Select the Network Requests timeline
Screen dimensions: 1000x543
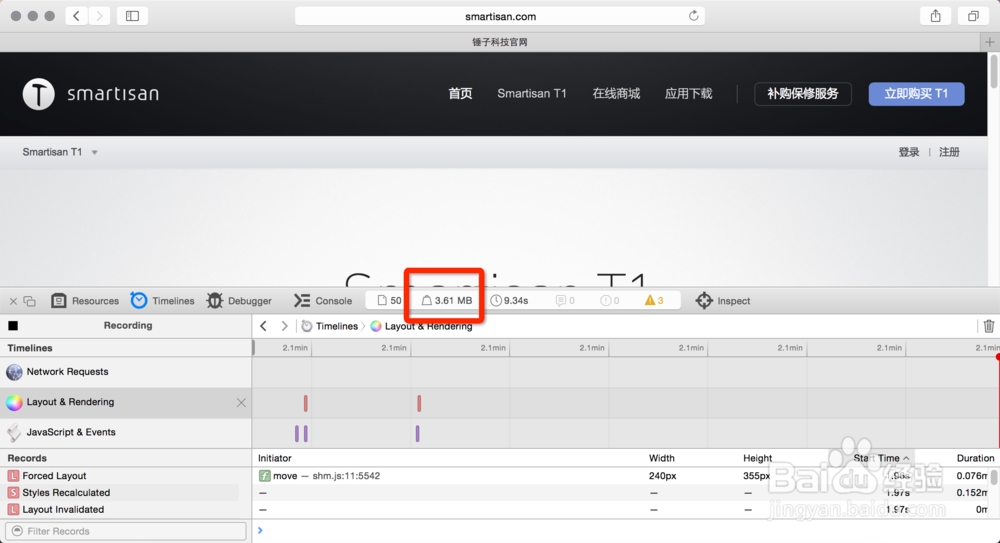click(126, 372)
